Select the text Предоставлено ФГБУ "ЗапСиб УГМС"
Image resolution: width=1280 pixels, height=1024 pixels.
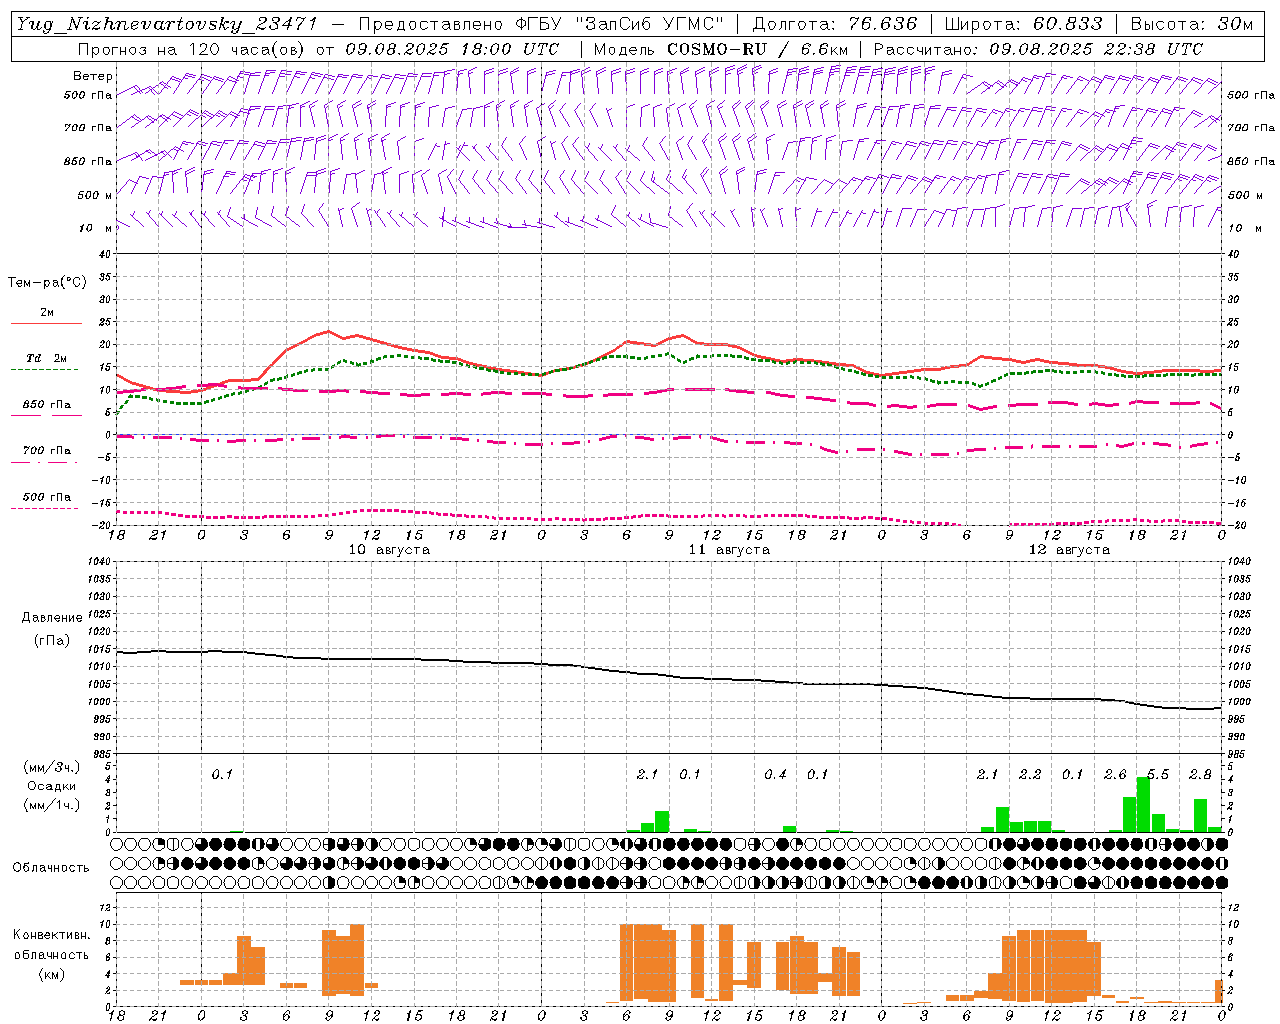[x=541, y=24]
